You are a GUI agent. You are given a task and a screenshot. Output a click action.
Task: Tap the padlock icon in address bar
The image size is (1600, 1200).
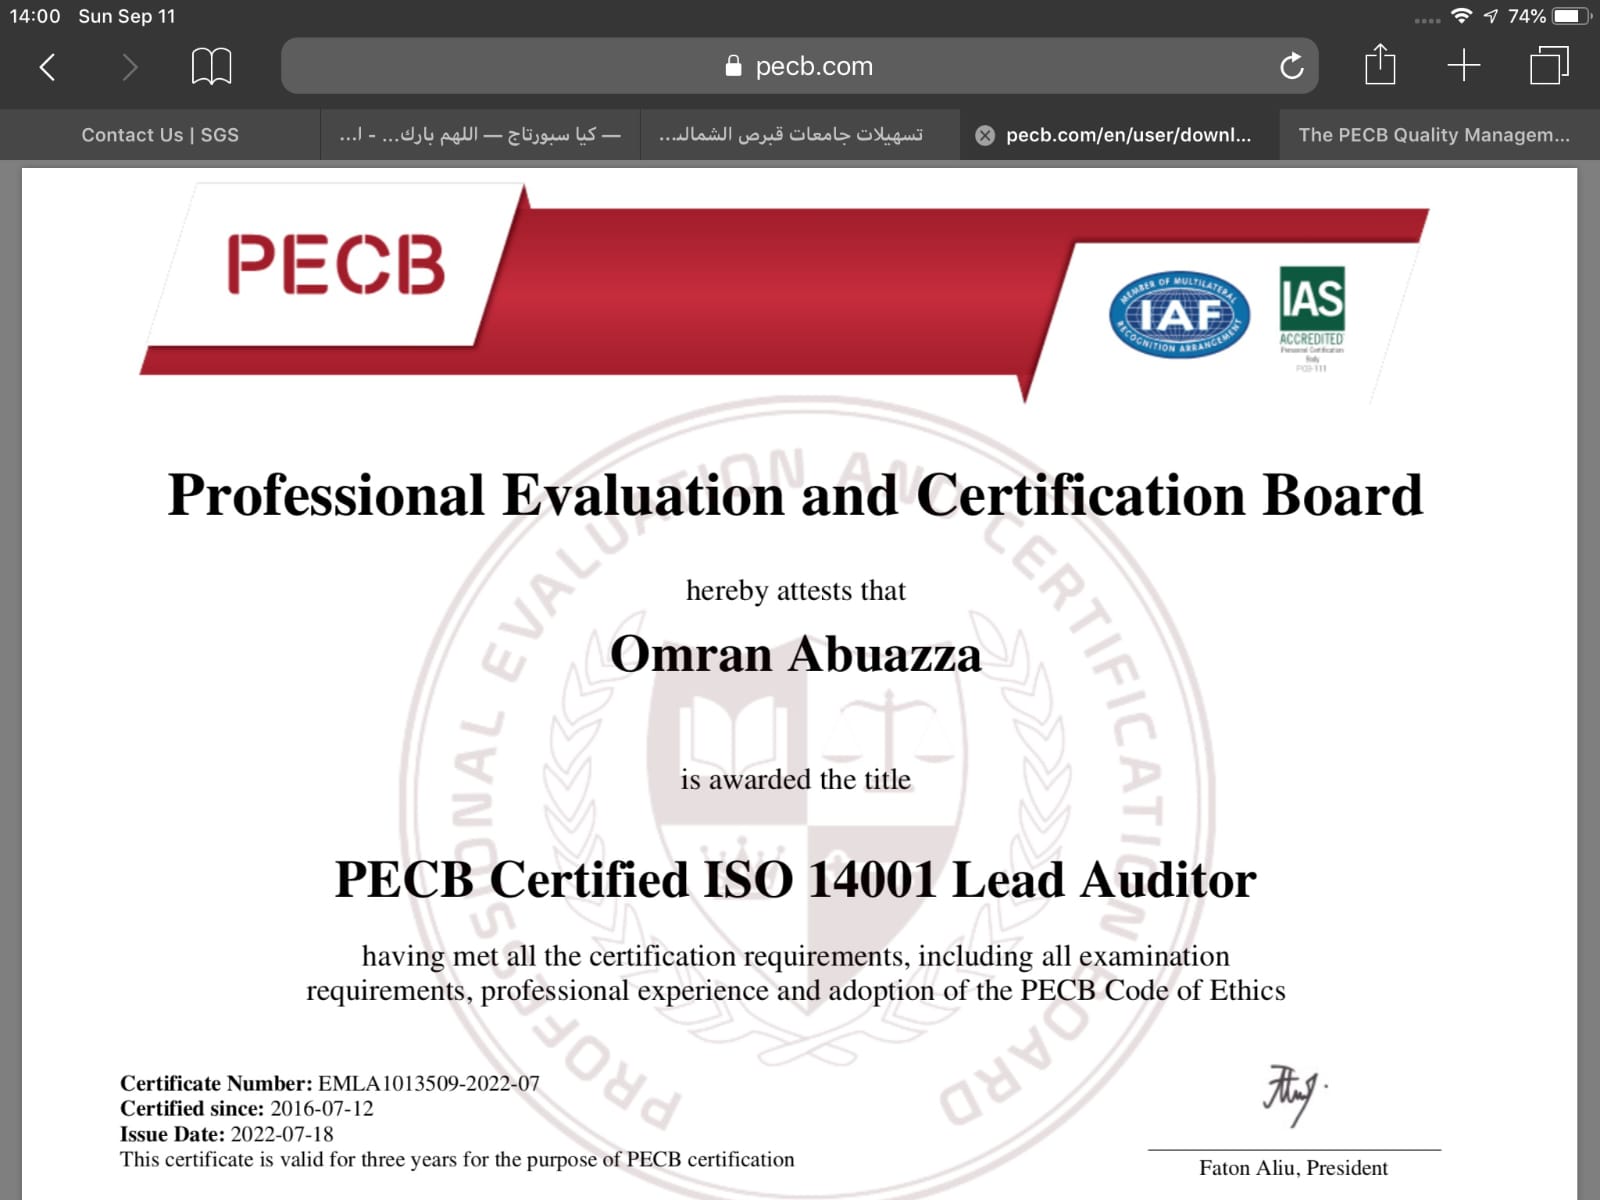pos(733,66)
